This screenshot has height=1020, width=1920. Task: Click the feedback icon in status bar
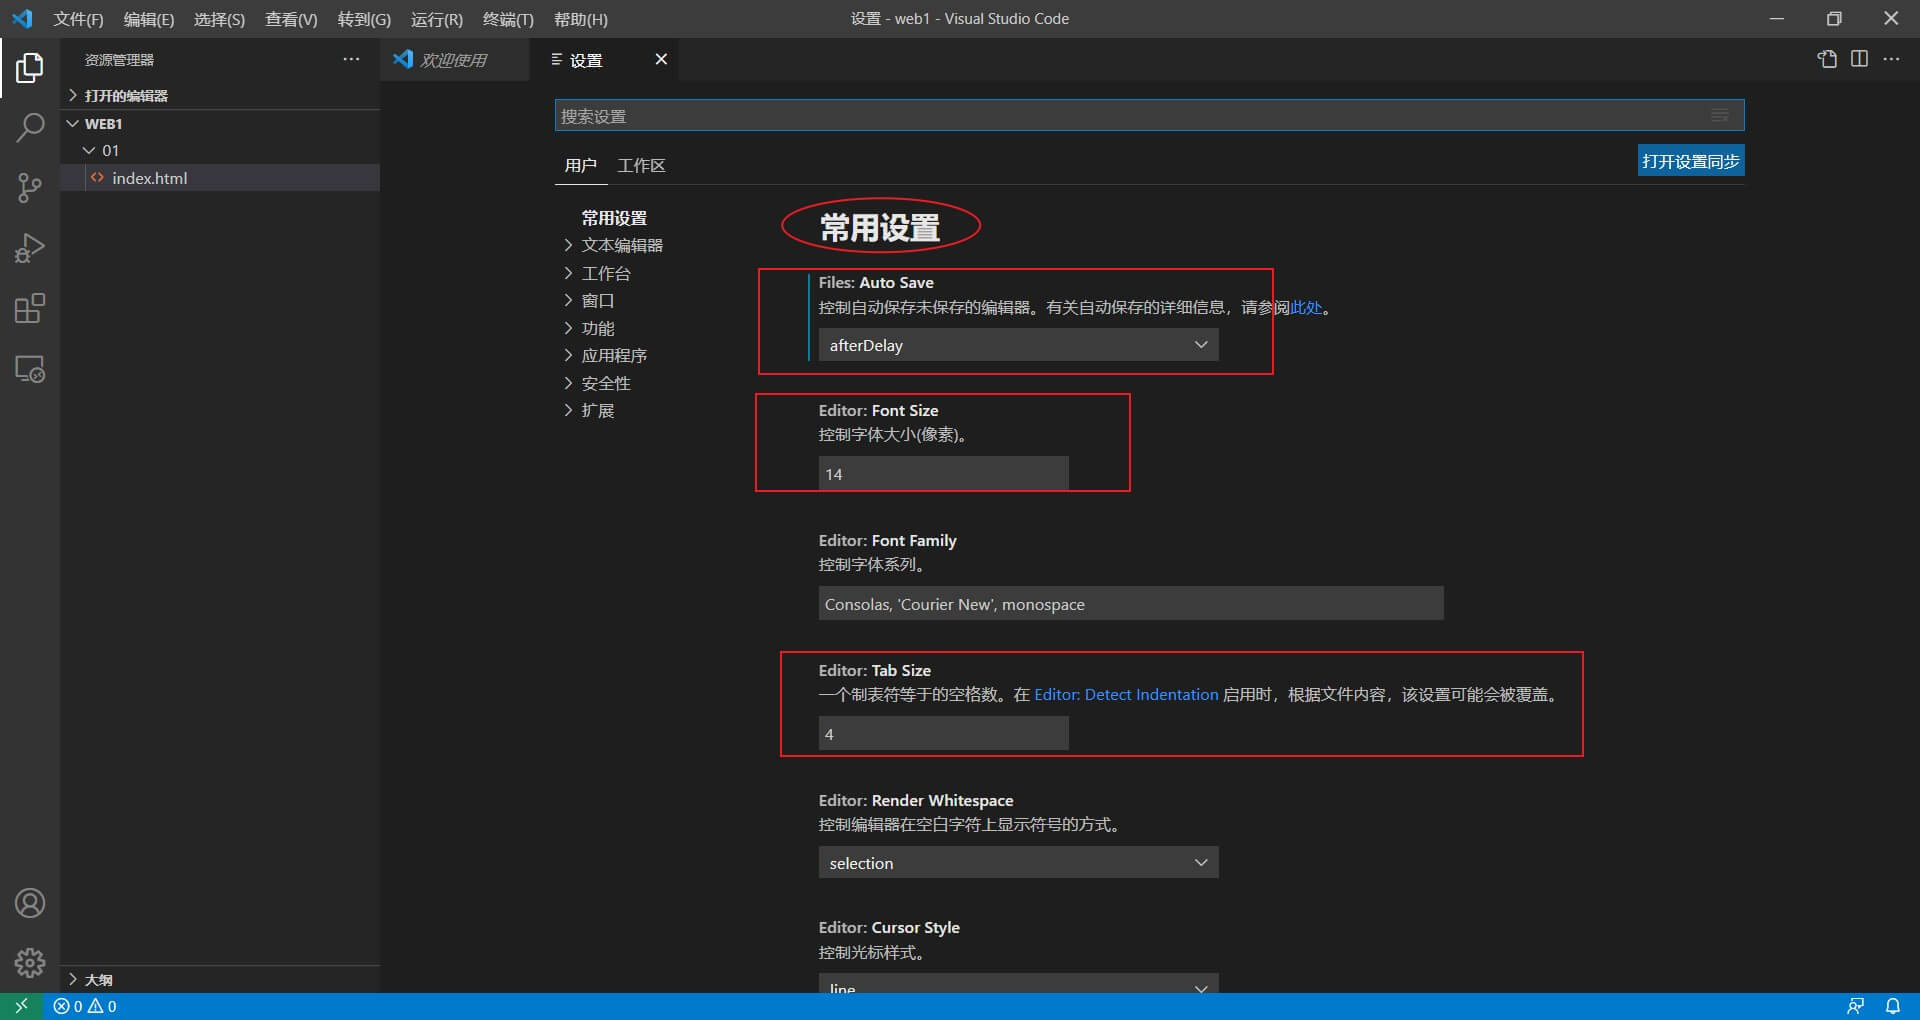(x=1855, y=1006)
